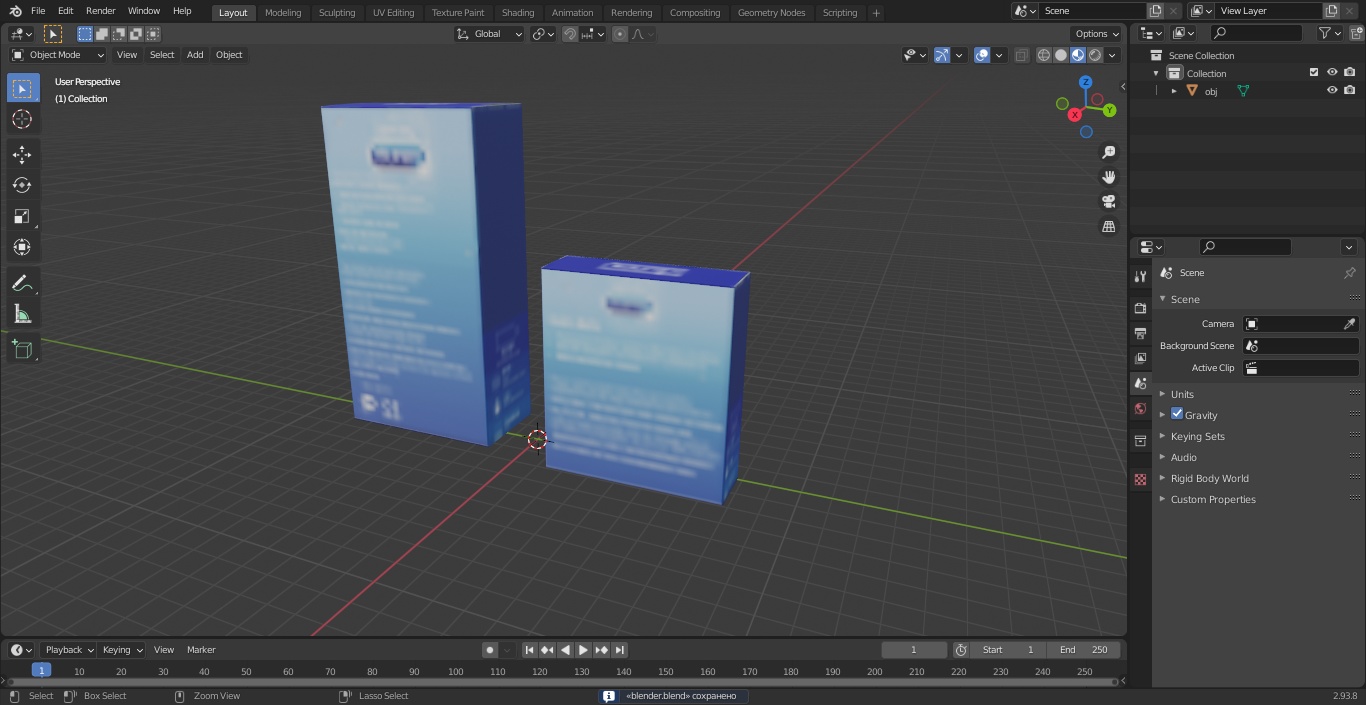This screenshot has width=1366, height=705.
Task: Open the Playback dropdown
Action: [x=68, y=650]
